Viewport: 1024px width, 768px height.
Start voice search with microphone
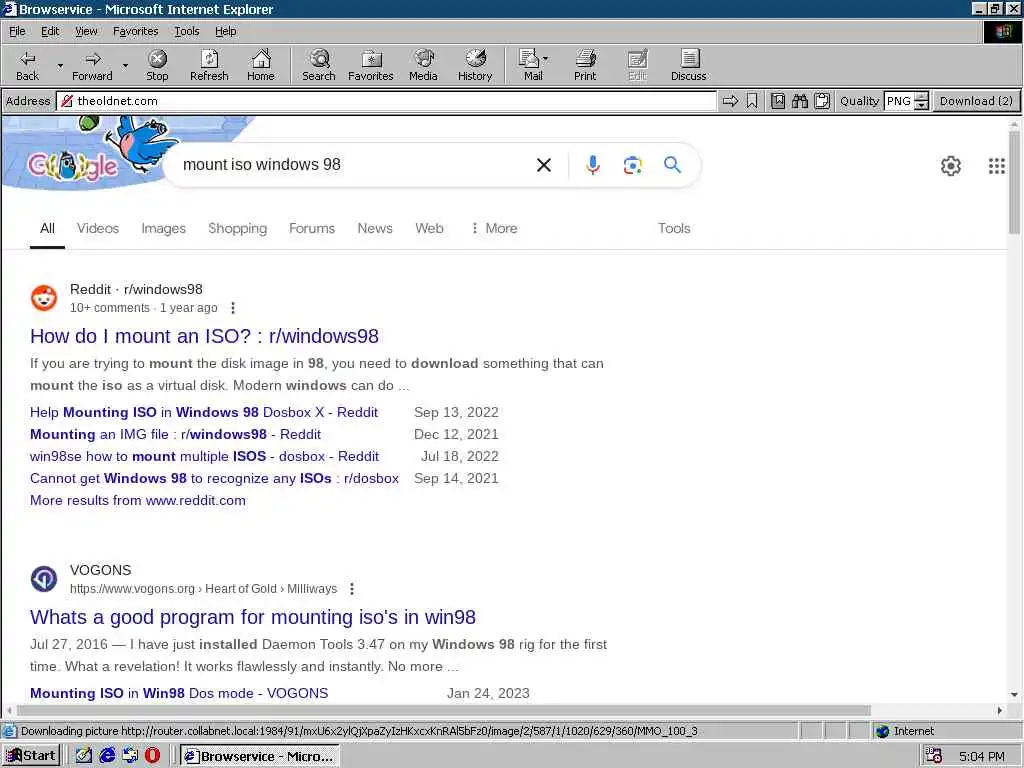[592, 165]
